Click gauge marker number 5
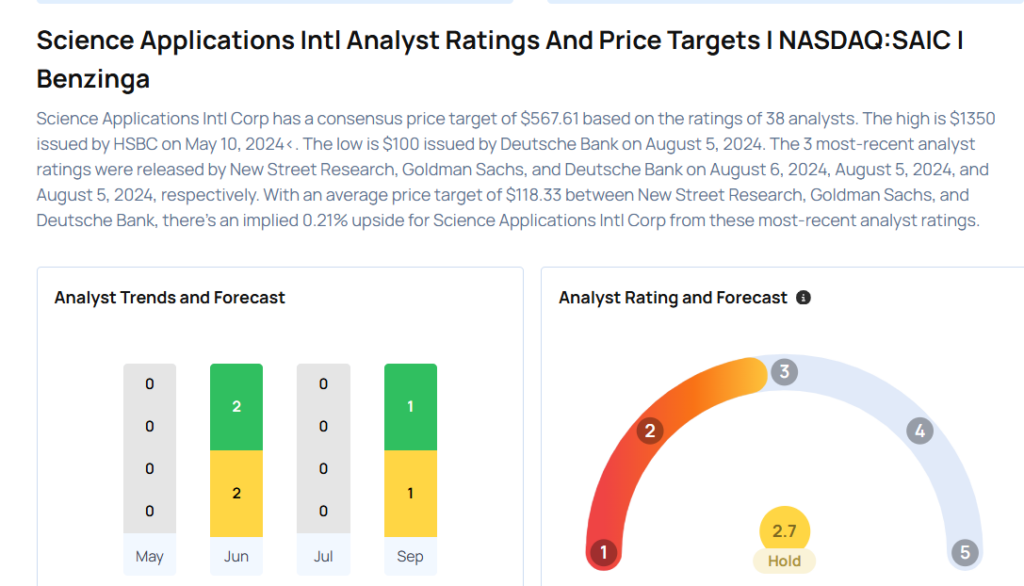The width and height of the screenshot is (1024, 586). pos(965,552)
